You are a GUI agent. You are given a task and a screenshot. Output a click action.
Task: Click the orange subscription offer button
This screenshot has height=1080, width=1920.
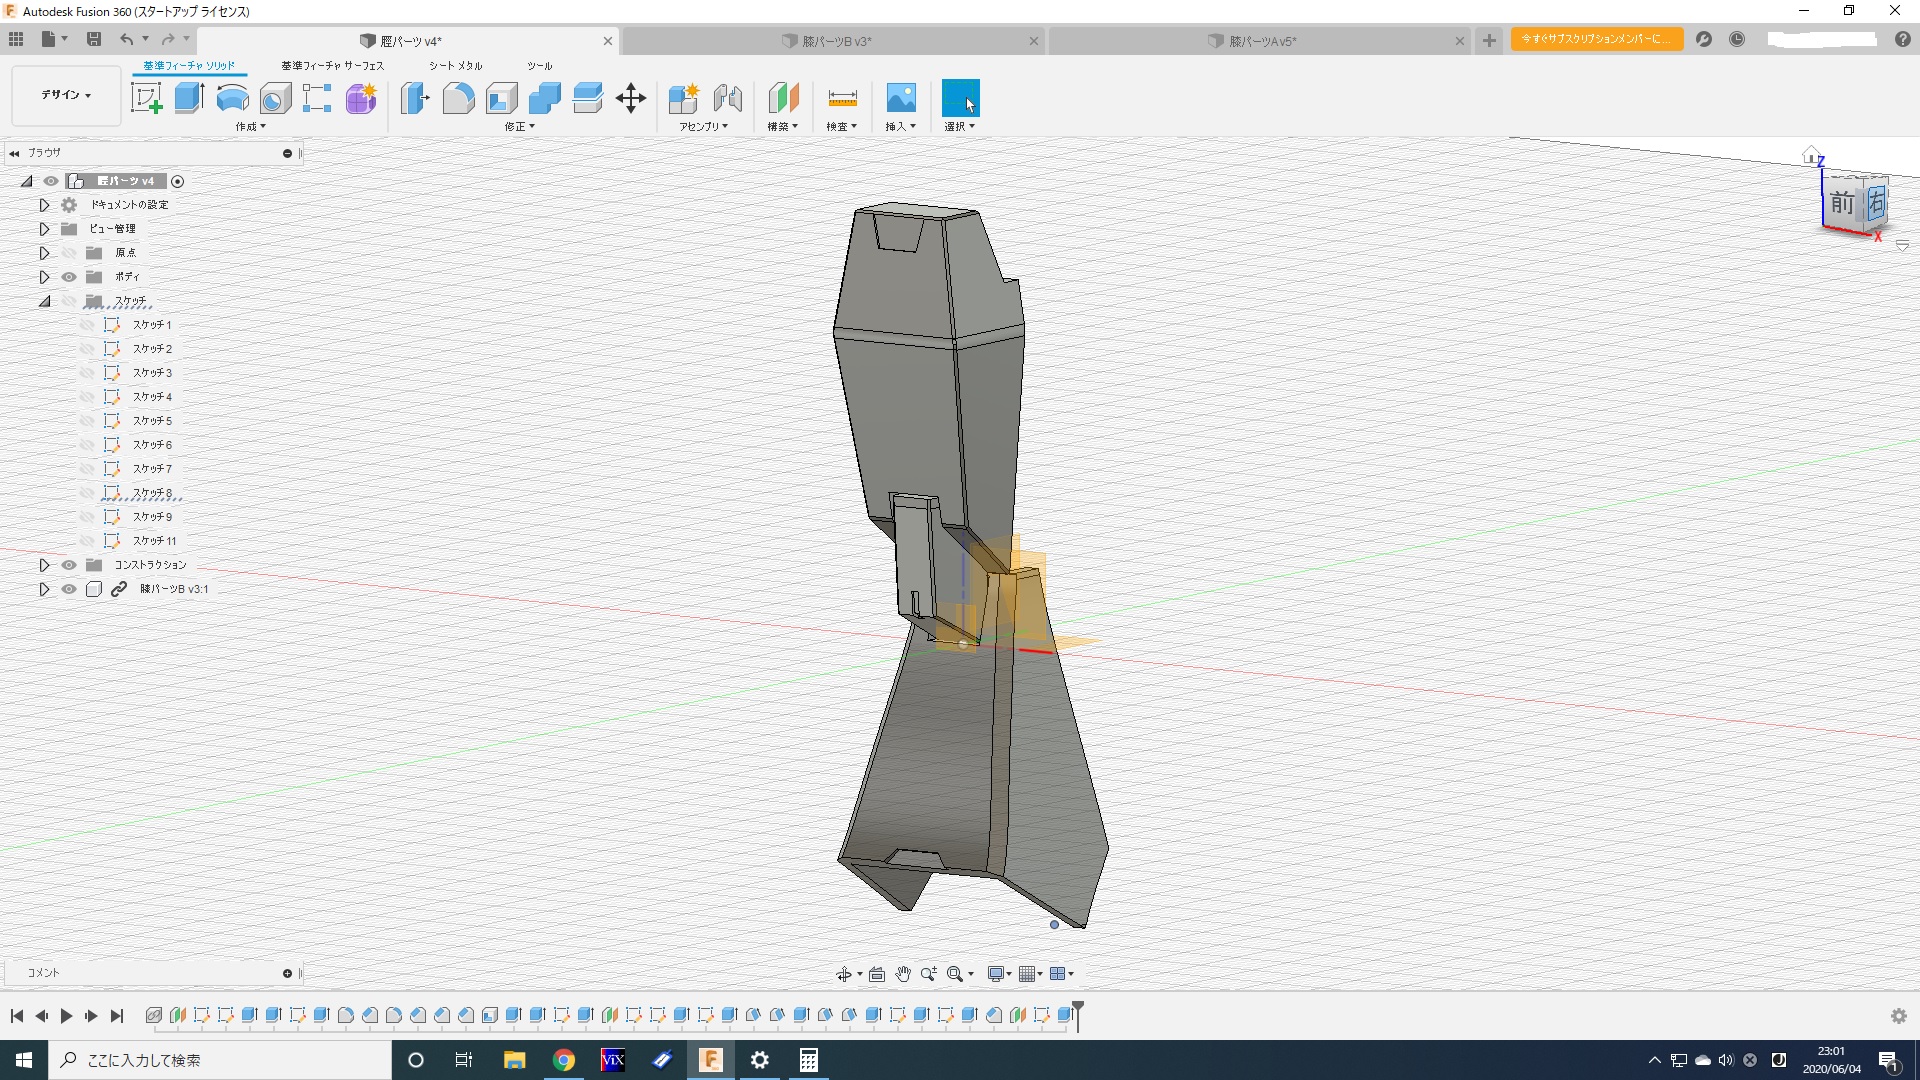[1596, 39]
